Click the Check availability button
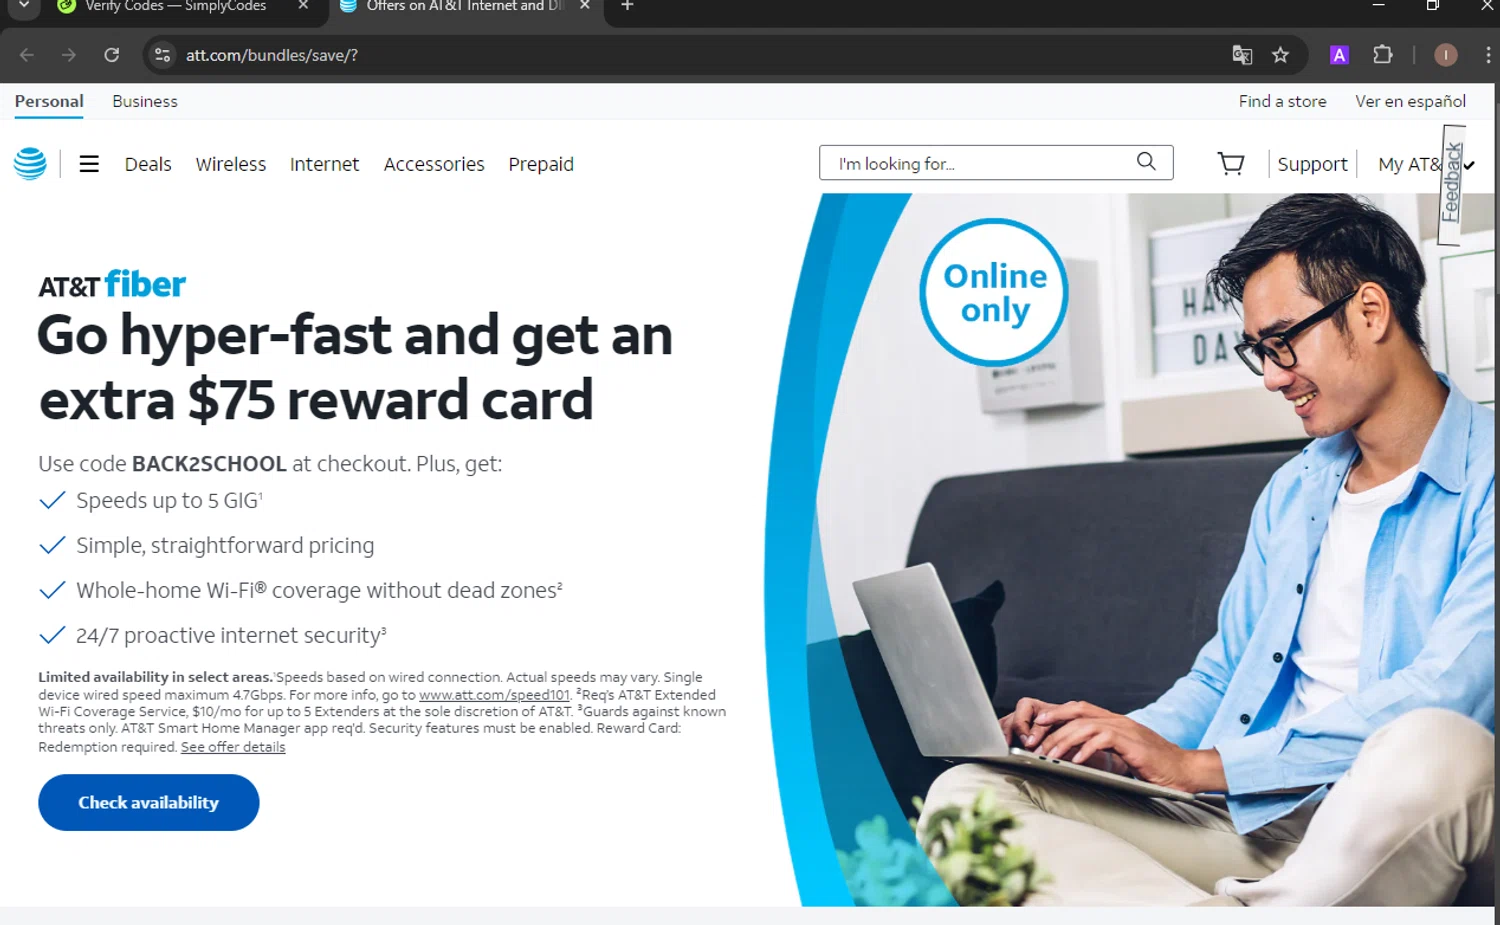Screen dimensions: 1500x925 pos(149,802)
